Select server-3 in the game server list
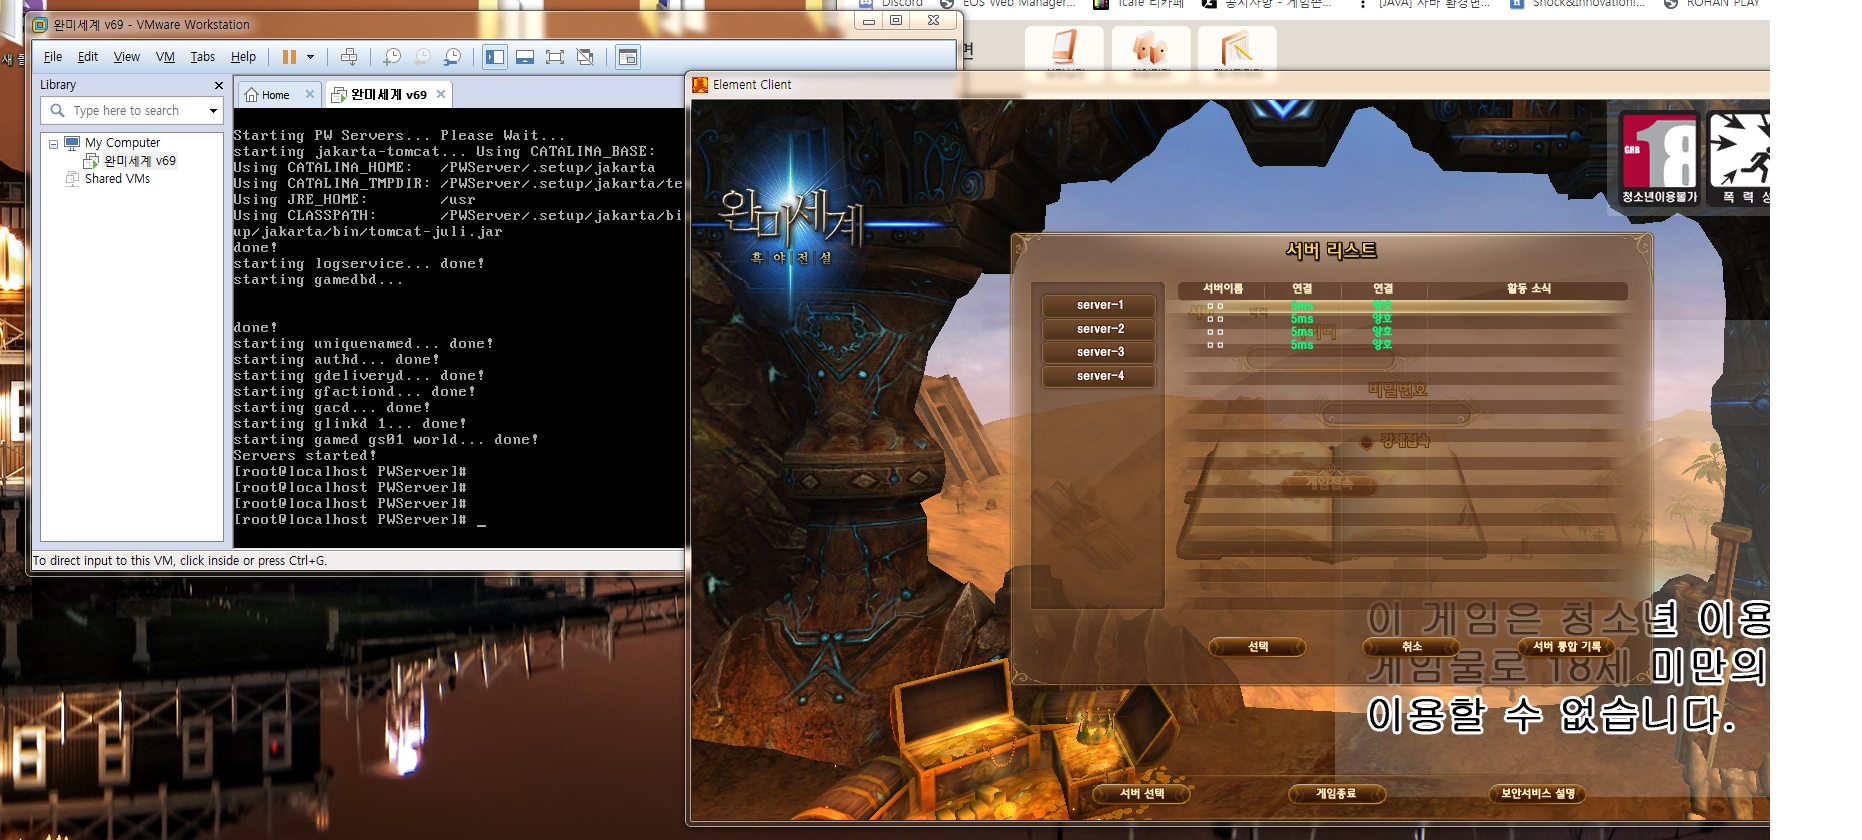This screenshot has height=840, width=1862. 1100,352
